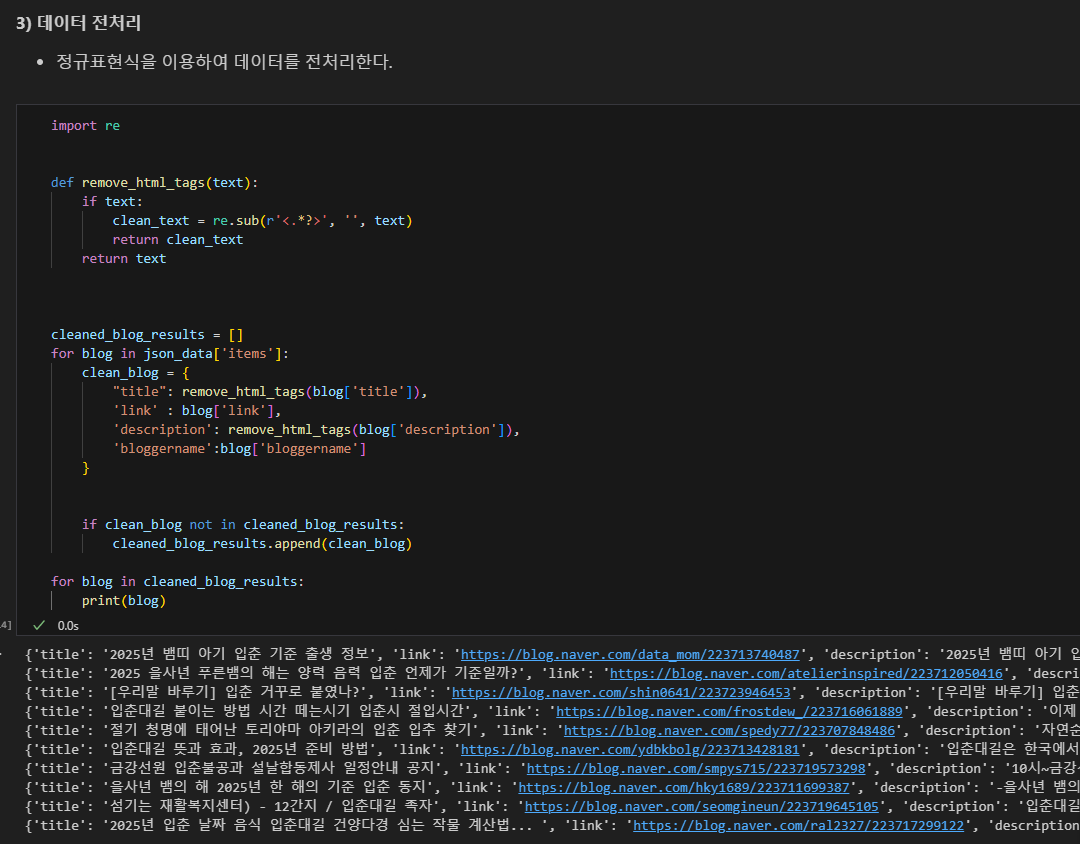The height and width of the screenshot is (844, 1080).
Task: Click the bullet text '정규표현식을 이용하여 데이터를 전처리한다.'
Action: tap(225, 62)
